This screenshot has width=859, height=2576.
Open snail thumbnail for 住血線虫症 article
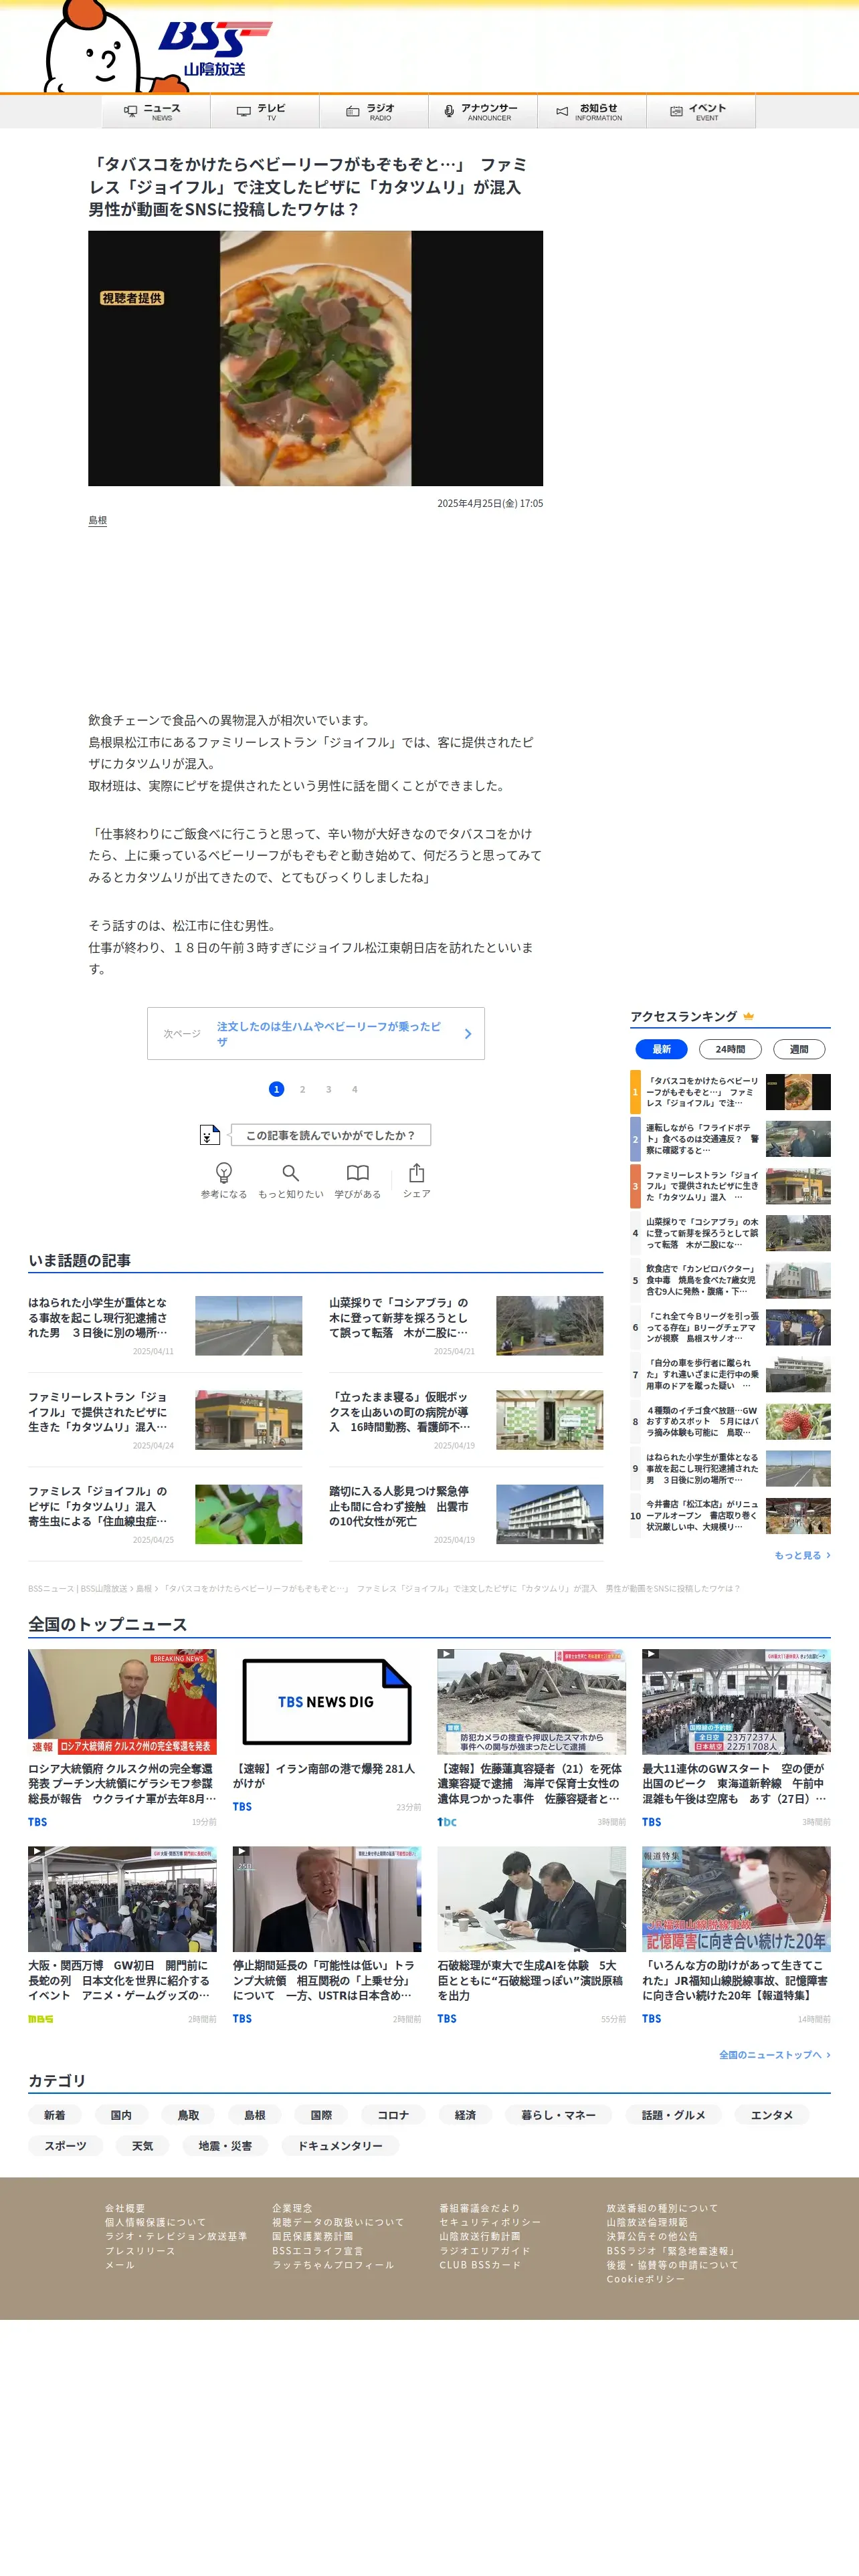(248, 1514)
